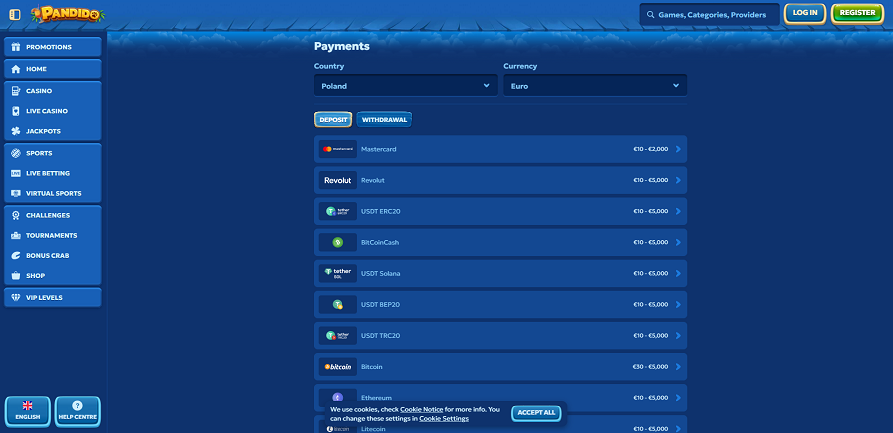
Task: Click the Mastercard logo thumbnail
Action: tap(338, 149)
